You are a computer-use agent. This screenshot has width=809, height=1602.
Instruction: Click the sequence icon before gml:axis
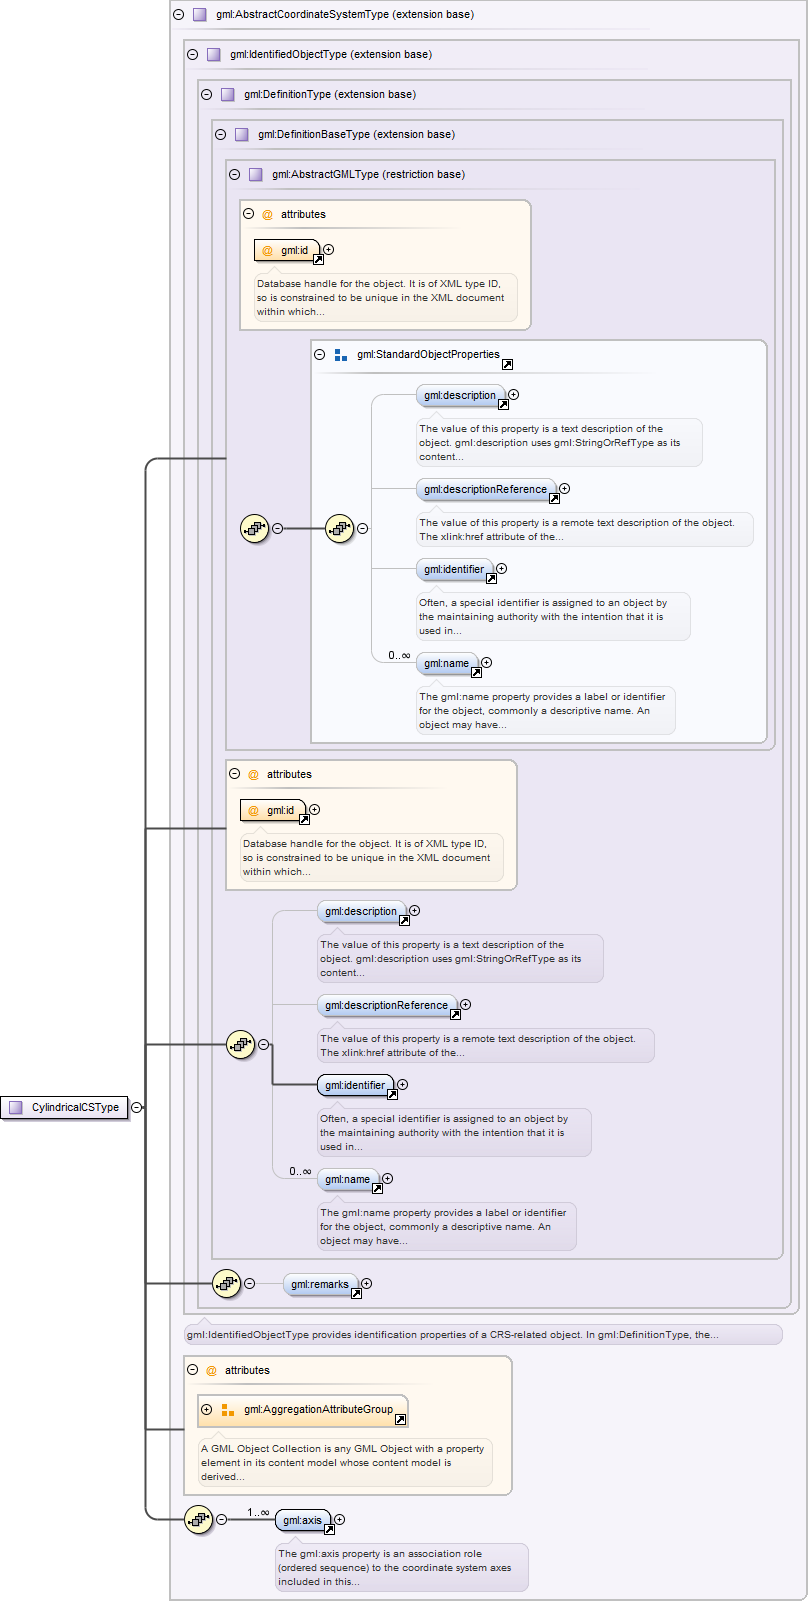(199, 1519)
